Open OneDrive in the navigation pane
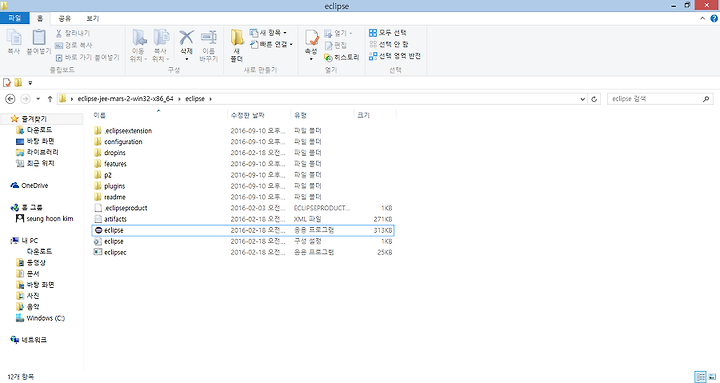The image size is (720, 383). click(34, 186)
